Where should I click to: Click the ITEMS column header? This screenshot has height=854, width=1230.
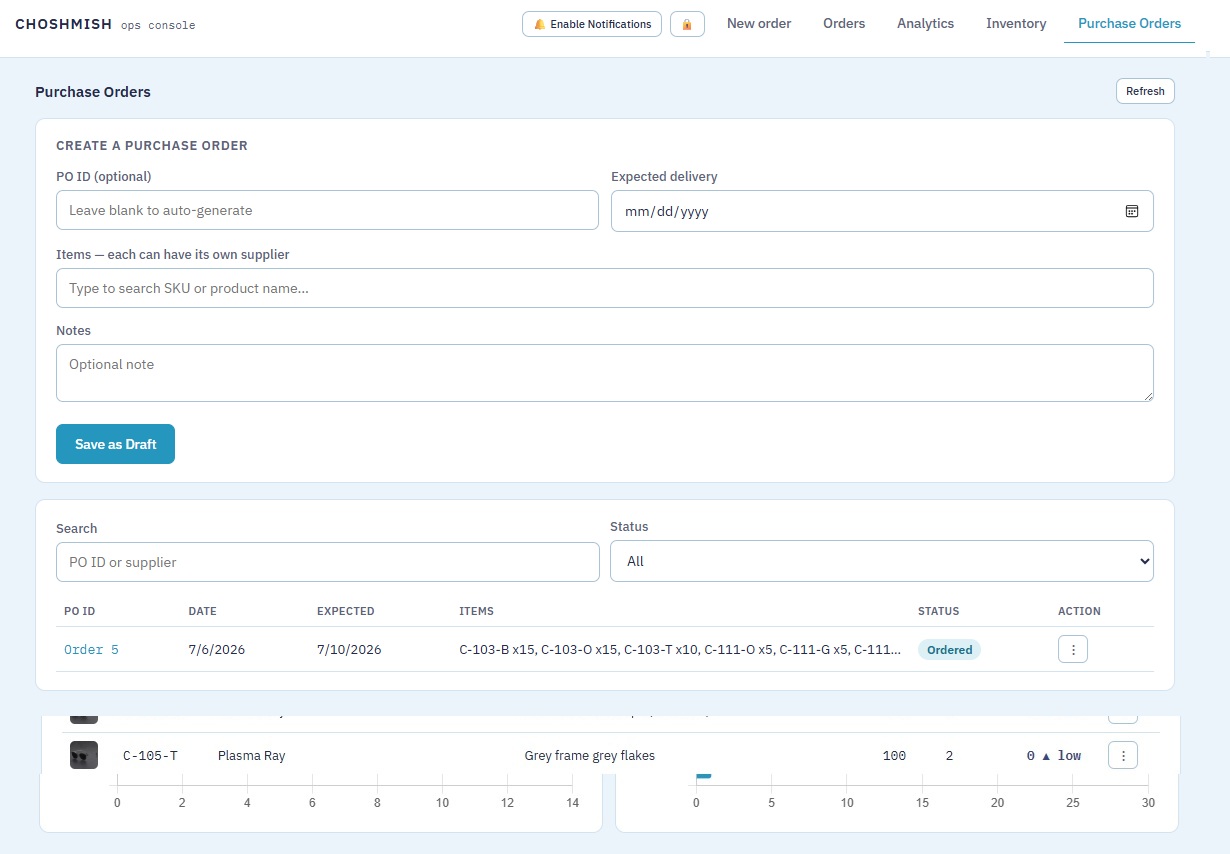tap(476, 611)
